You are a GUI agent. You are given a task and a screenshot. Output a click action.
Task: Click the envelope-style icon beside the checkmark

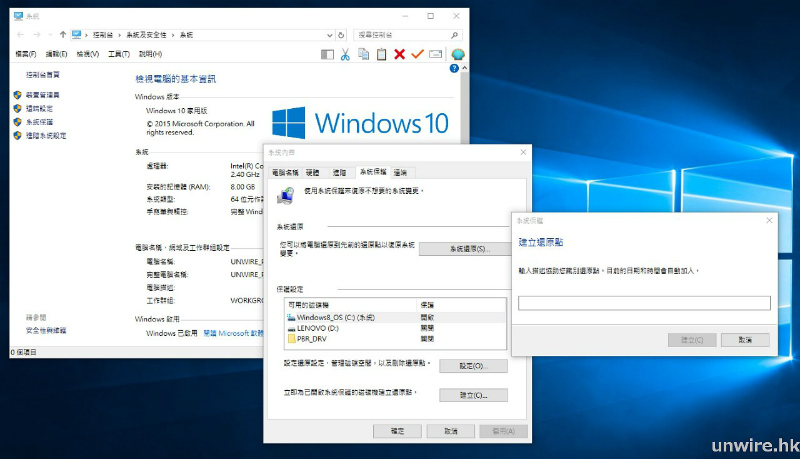pos(435,54)
